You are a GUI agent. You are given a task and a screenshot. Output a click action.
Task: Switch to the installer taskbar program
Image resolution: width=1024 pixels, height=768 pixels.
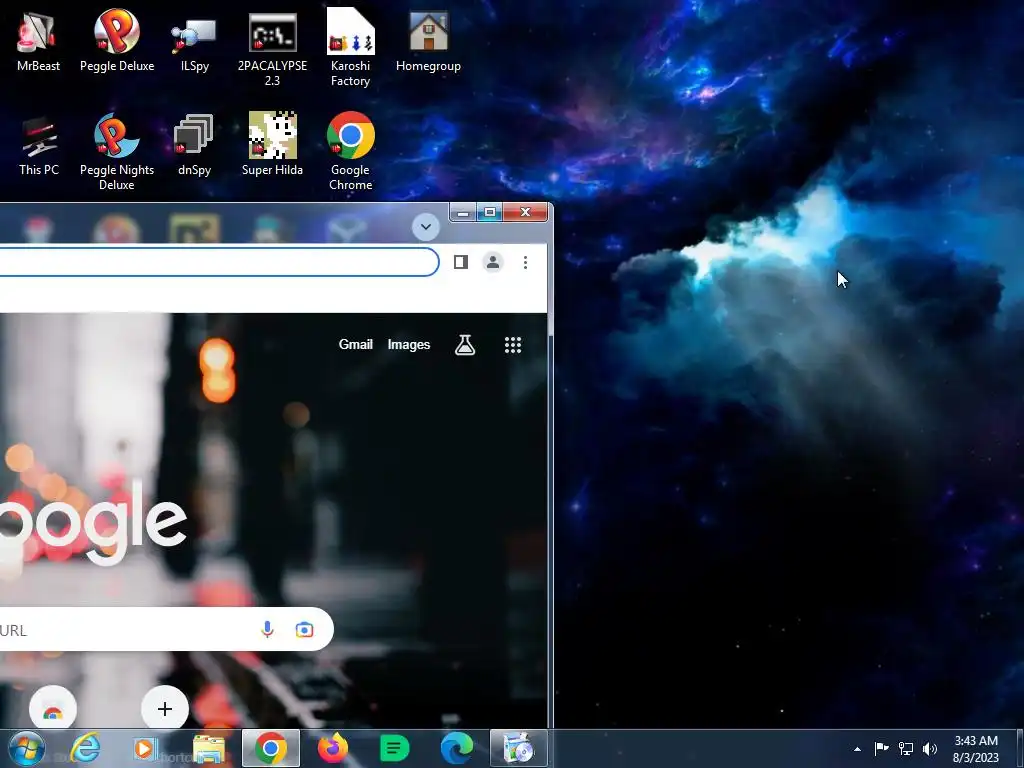(x=519, y=748)
